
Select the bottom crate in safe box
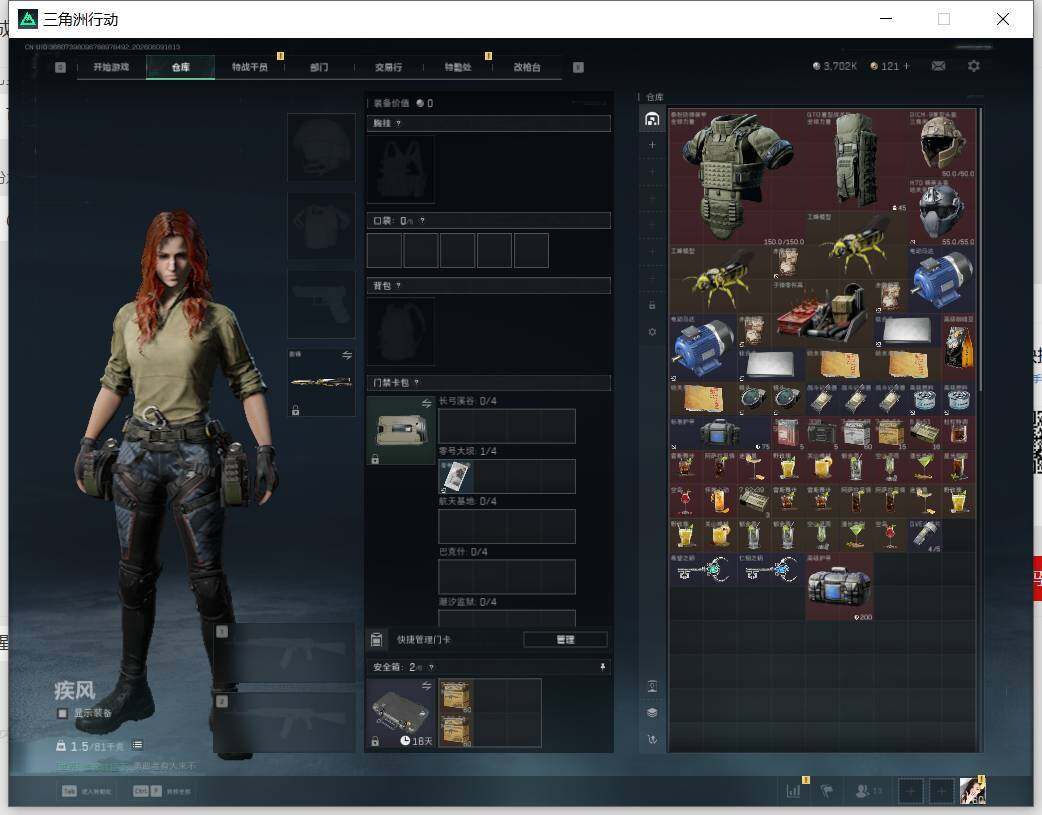coord(456,730)
